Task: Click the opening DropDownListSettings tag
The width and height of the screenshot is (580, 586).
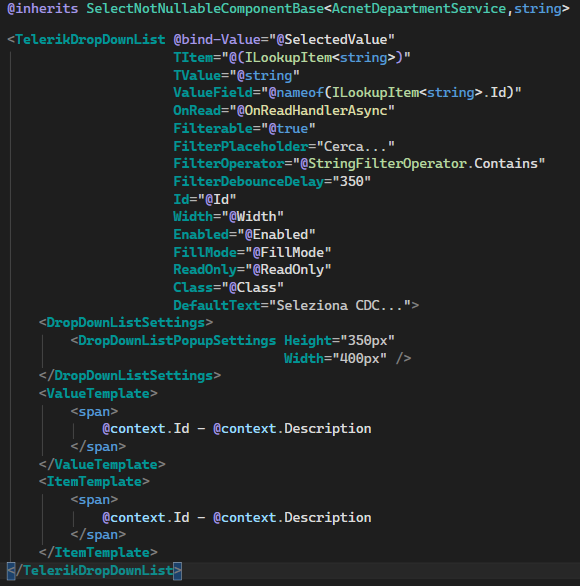Action: point(126,323)
